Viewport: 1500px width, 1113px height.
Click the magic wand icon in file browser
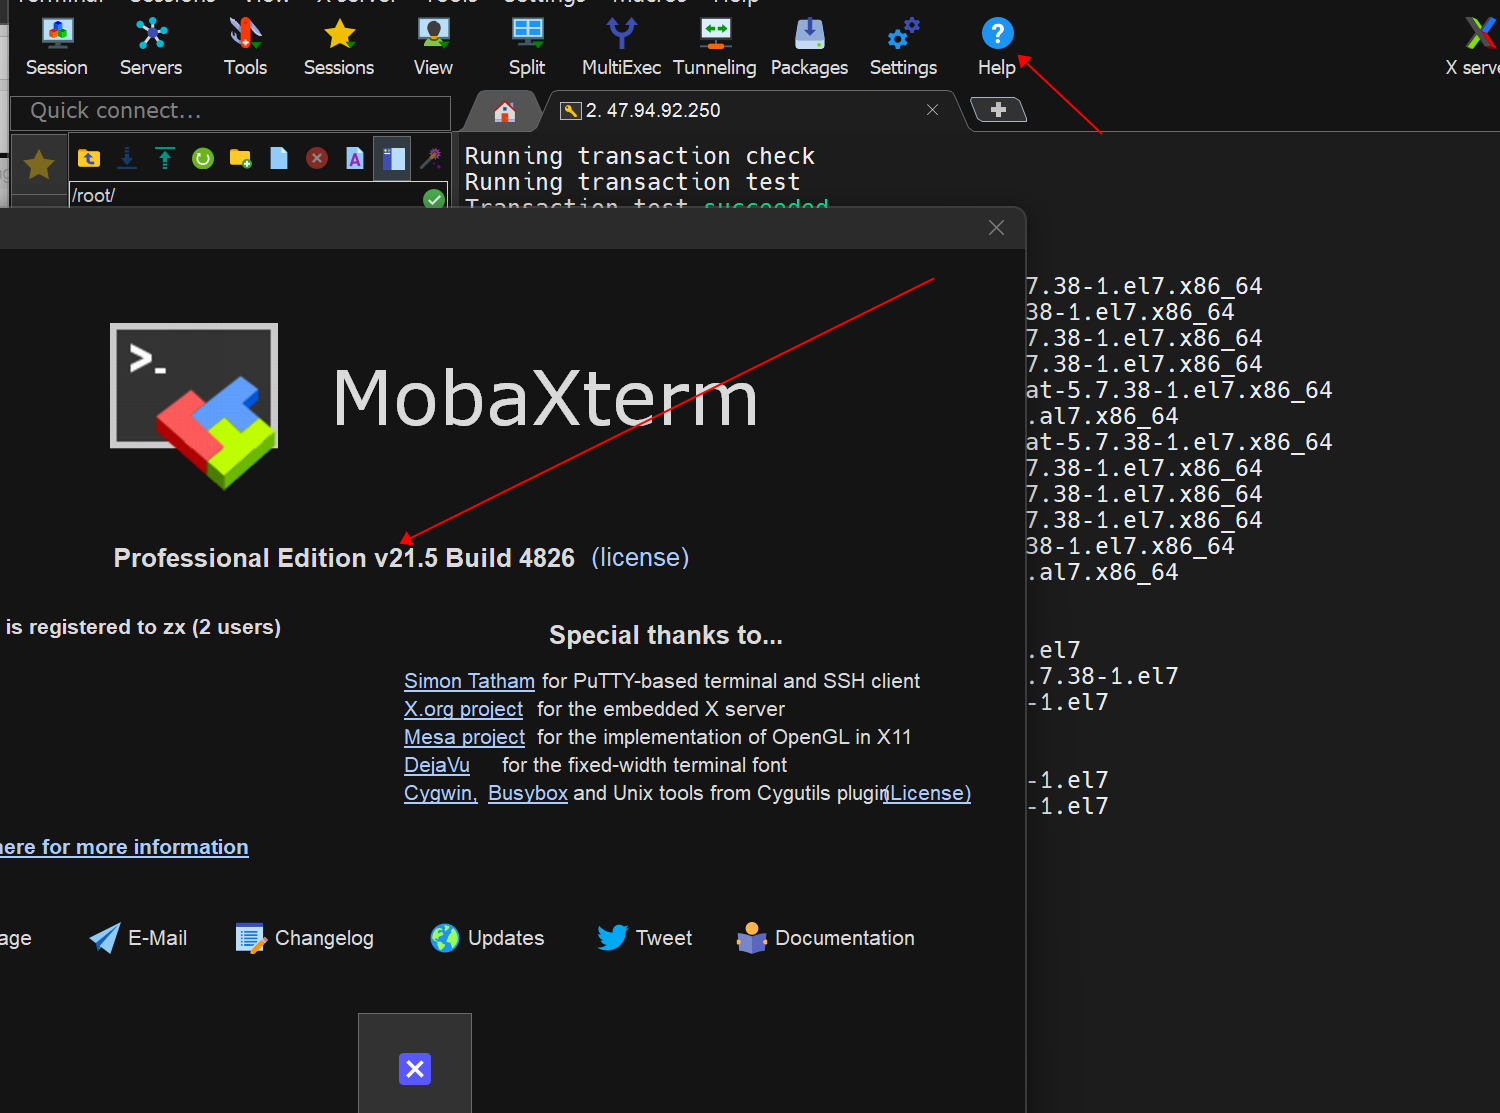[431, 158]
